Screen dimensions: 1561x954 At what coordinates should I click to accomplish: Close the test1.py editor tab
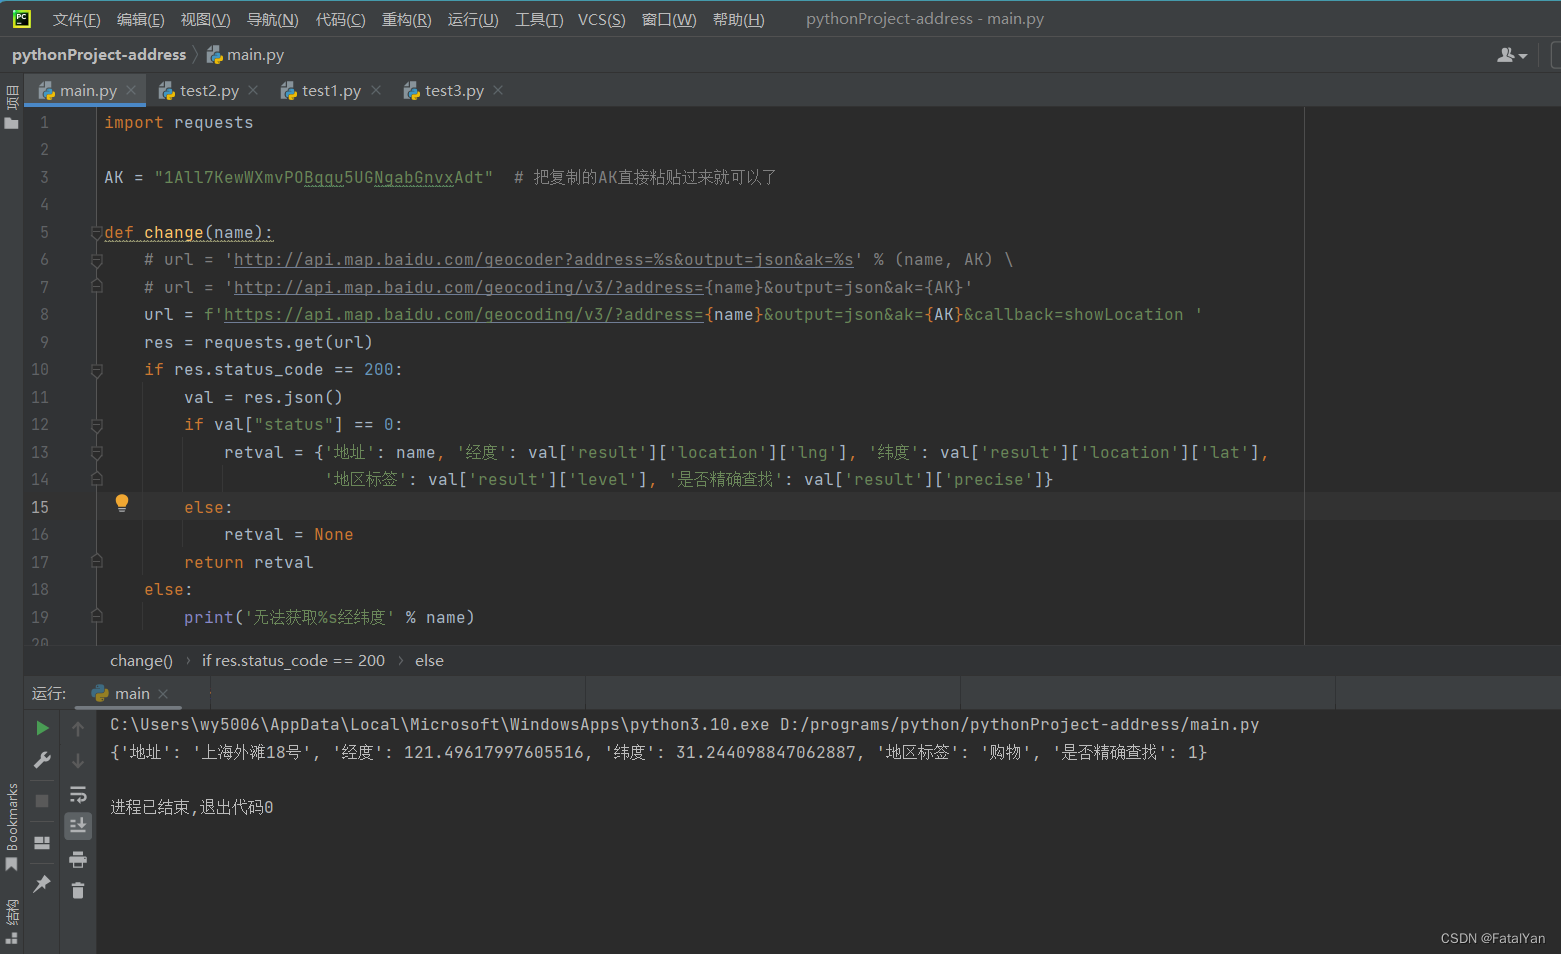[376, 90]
